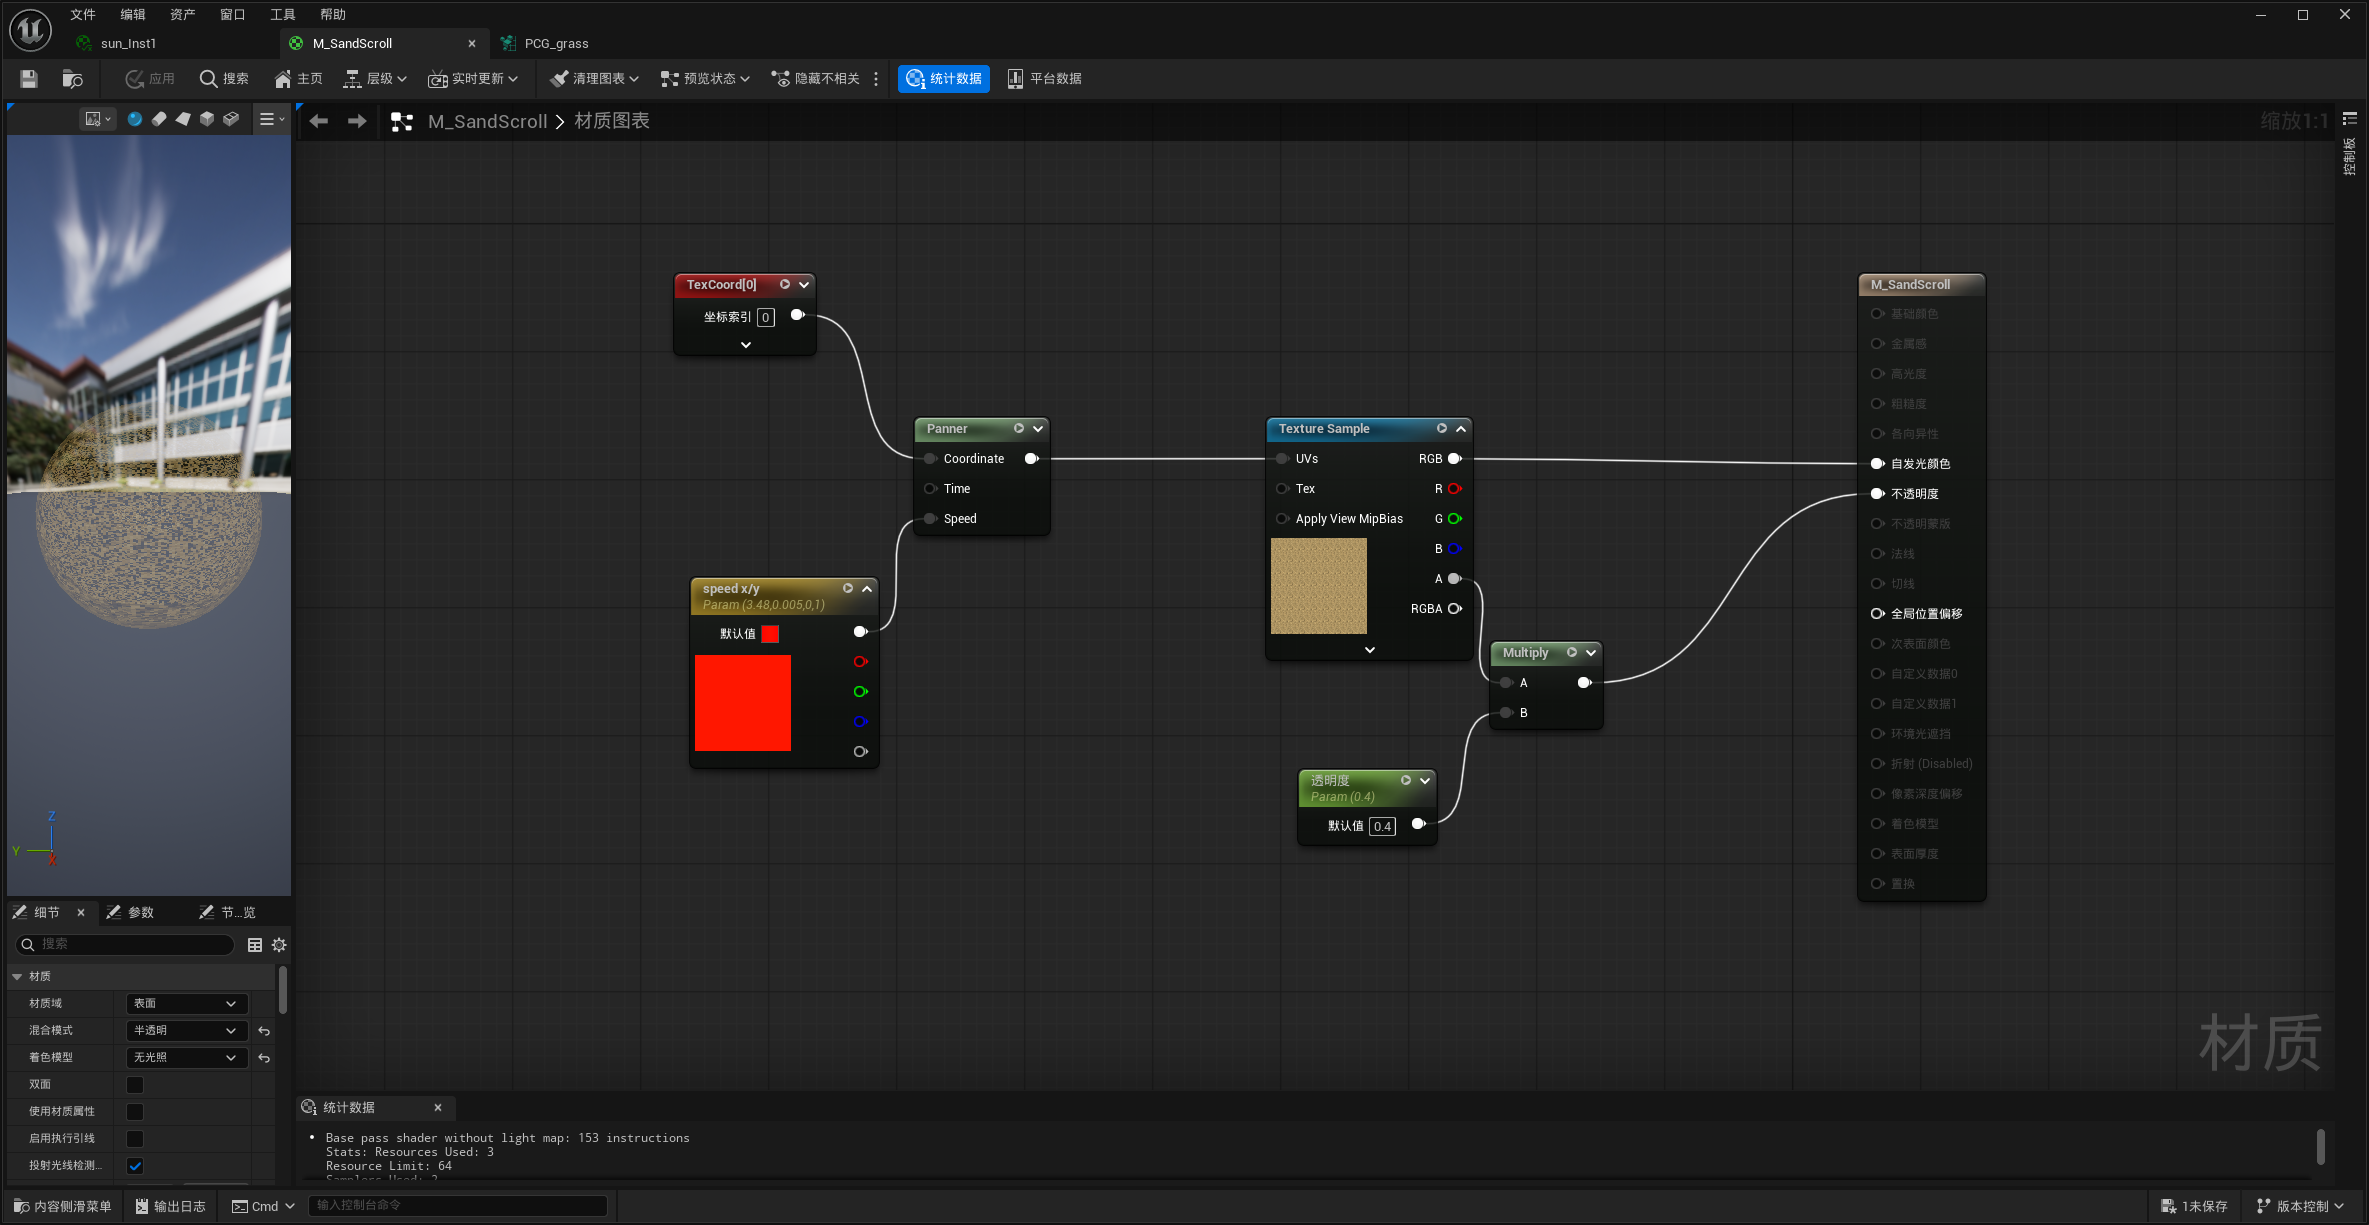Select the plane preview mesh
This screenshot has height=1225, width=2369.
[183, 119]
